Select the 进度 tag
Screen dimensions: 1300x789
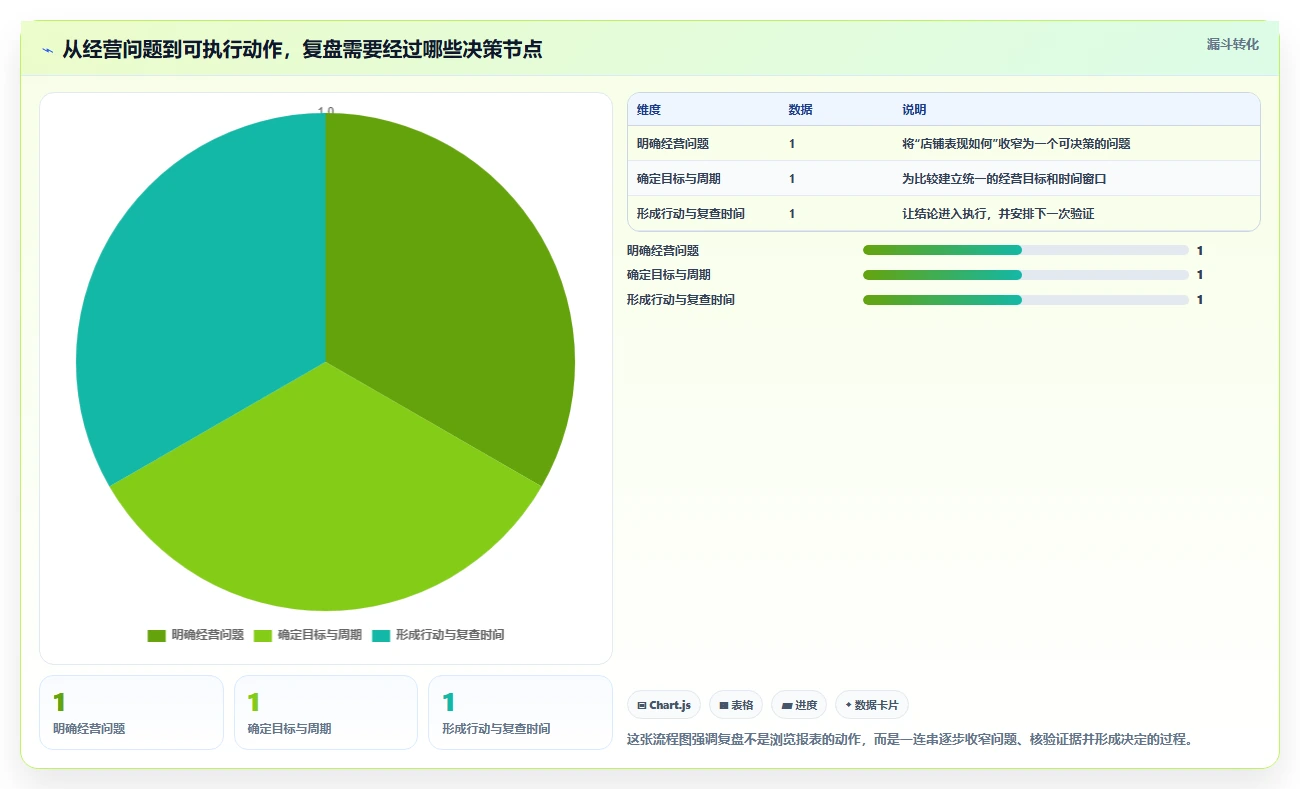tap(799, 705)
